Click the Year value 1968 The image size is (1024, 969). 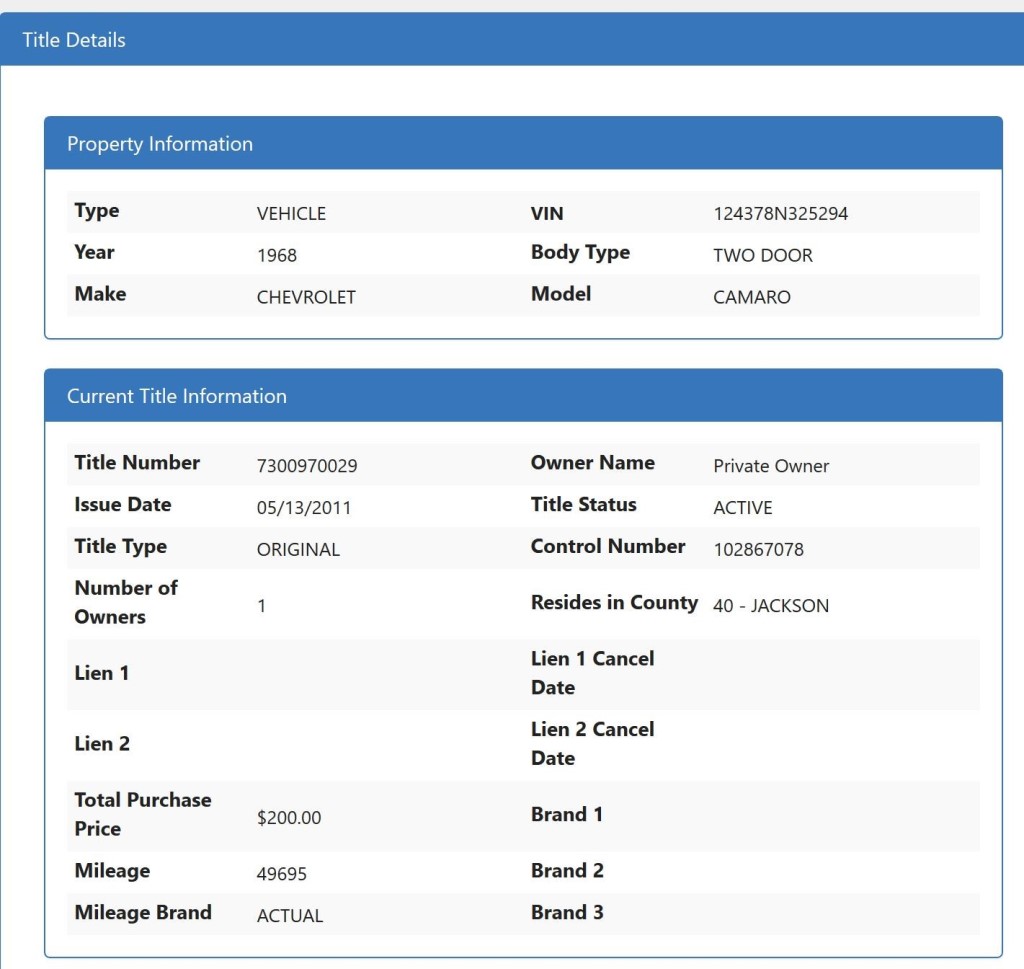coord(277,255)
